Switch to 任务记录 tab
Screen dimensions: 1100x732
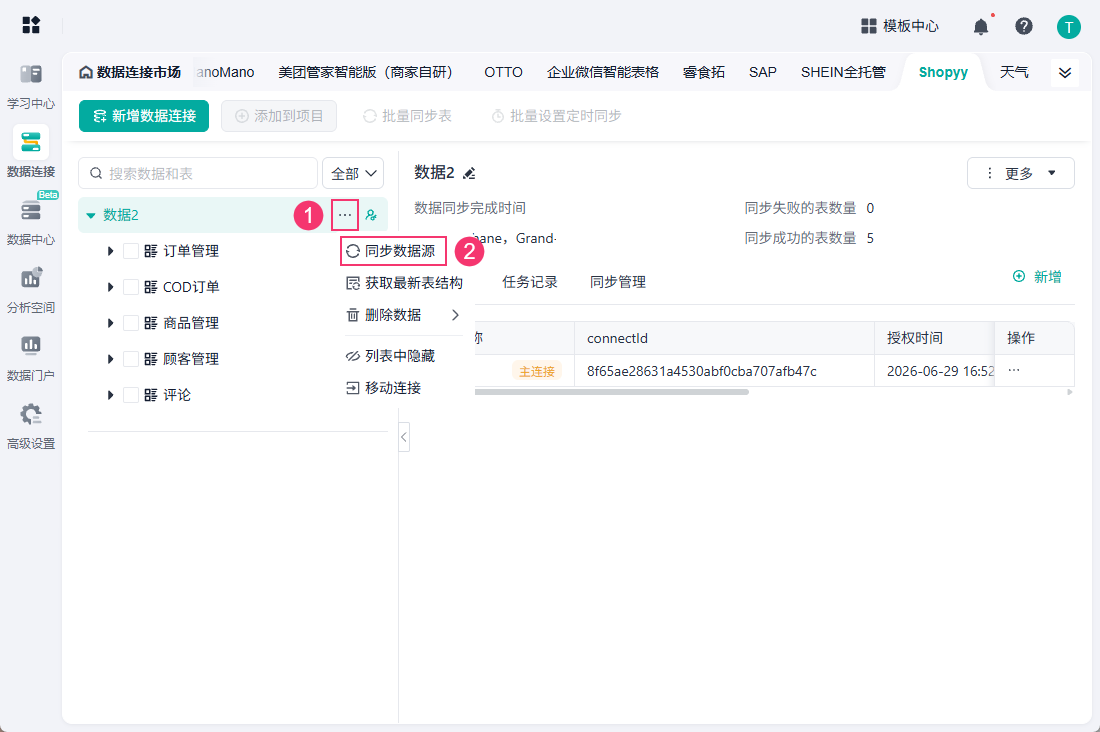tap(530, 282)
